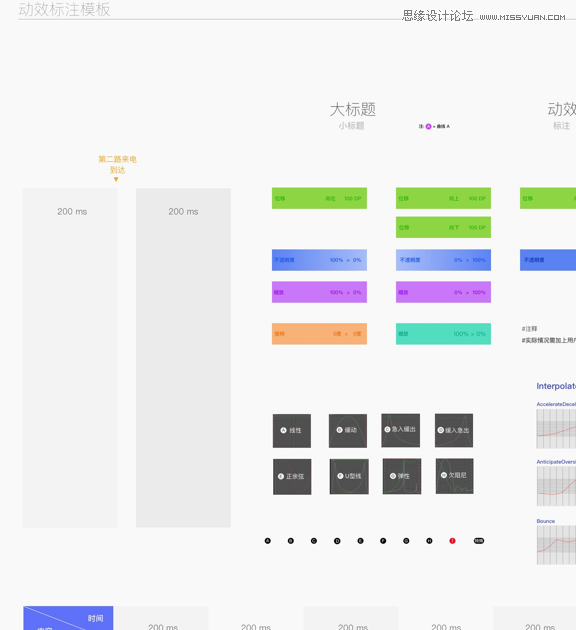This screenshot has width=576, height=630.
Task: Click the 小标题 subheading
Action: tap(351, 126)
